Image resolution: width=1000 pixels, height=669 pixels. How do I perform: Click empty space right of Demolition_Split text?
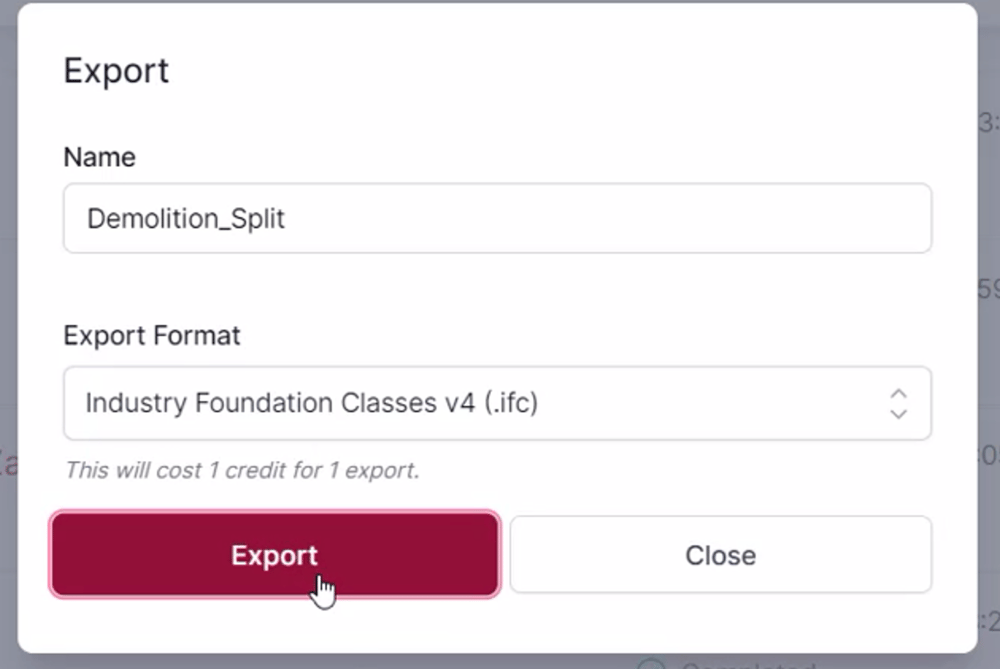[x=600, y=218]
